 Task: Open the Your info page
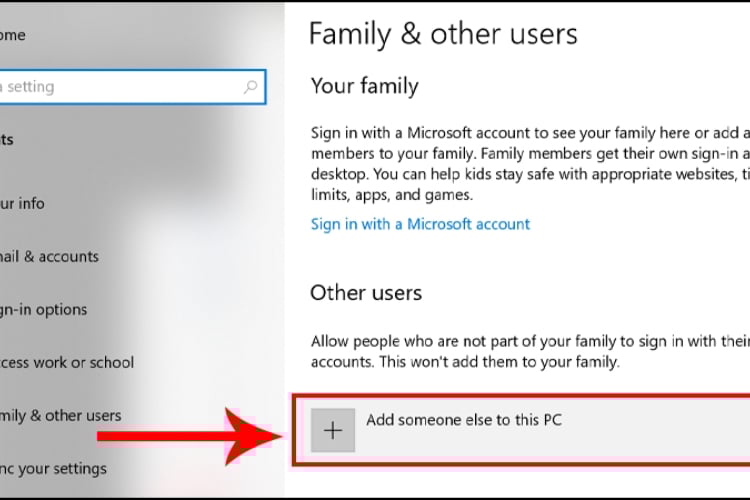23,203
